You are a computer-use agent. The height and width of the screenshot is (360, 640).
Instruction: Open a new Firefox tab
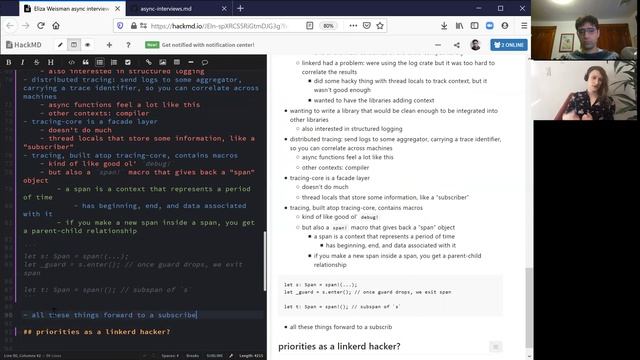[x=240, y=9]
